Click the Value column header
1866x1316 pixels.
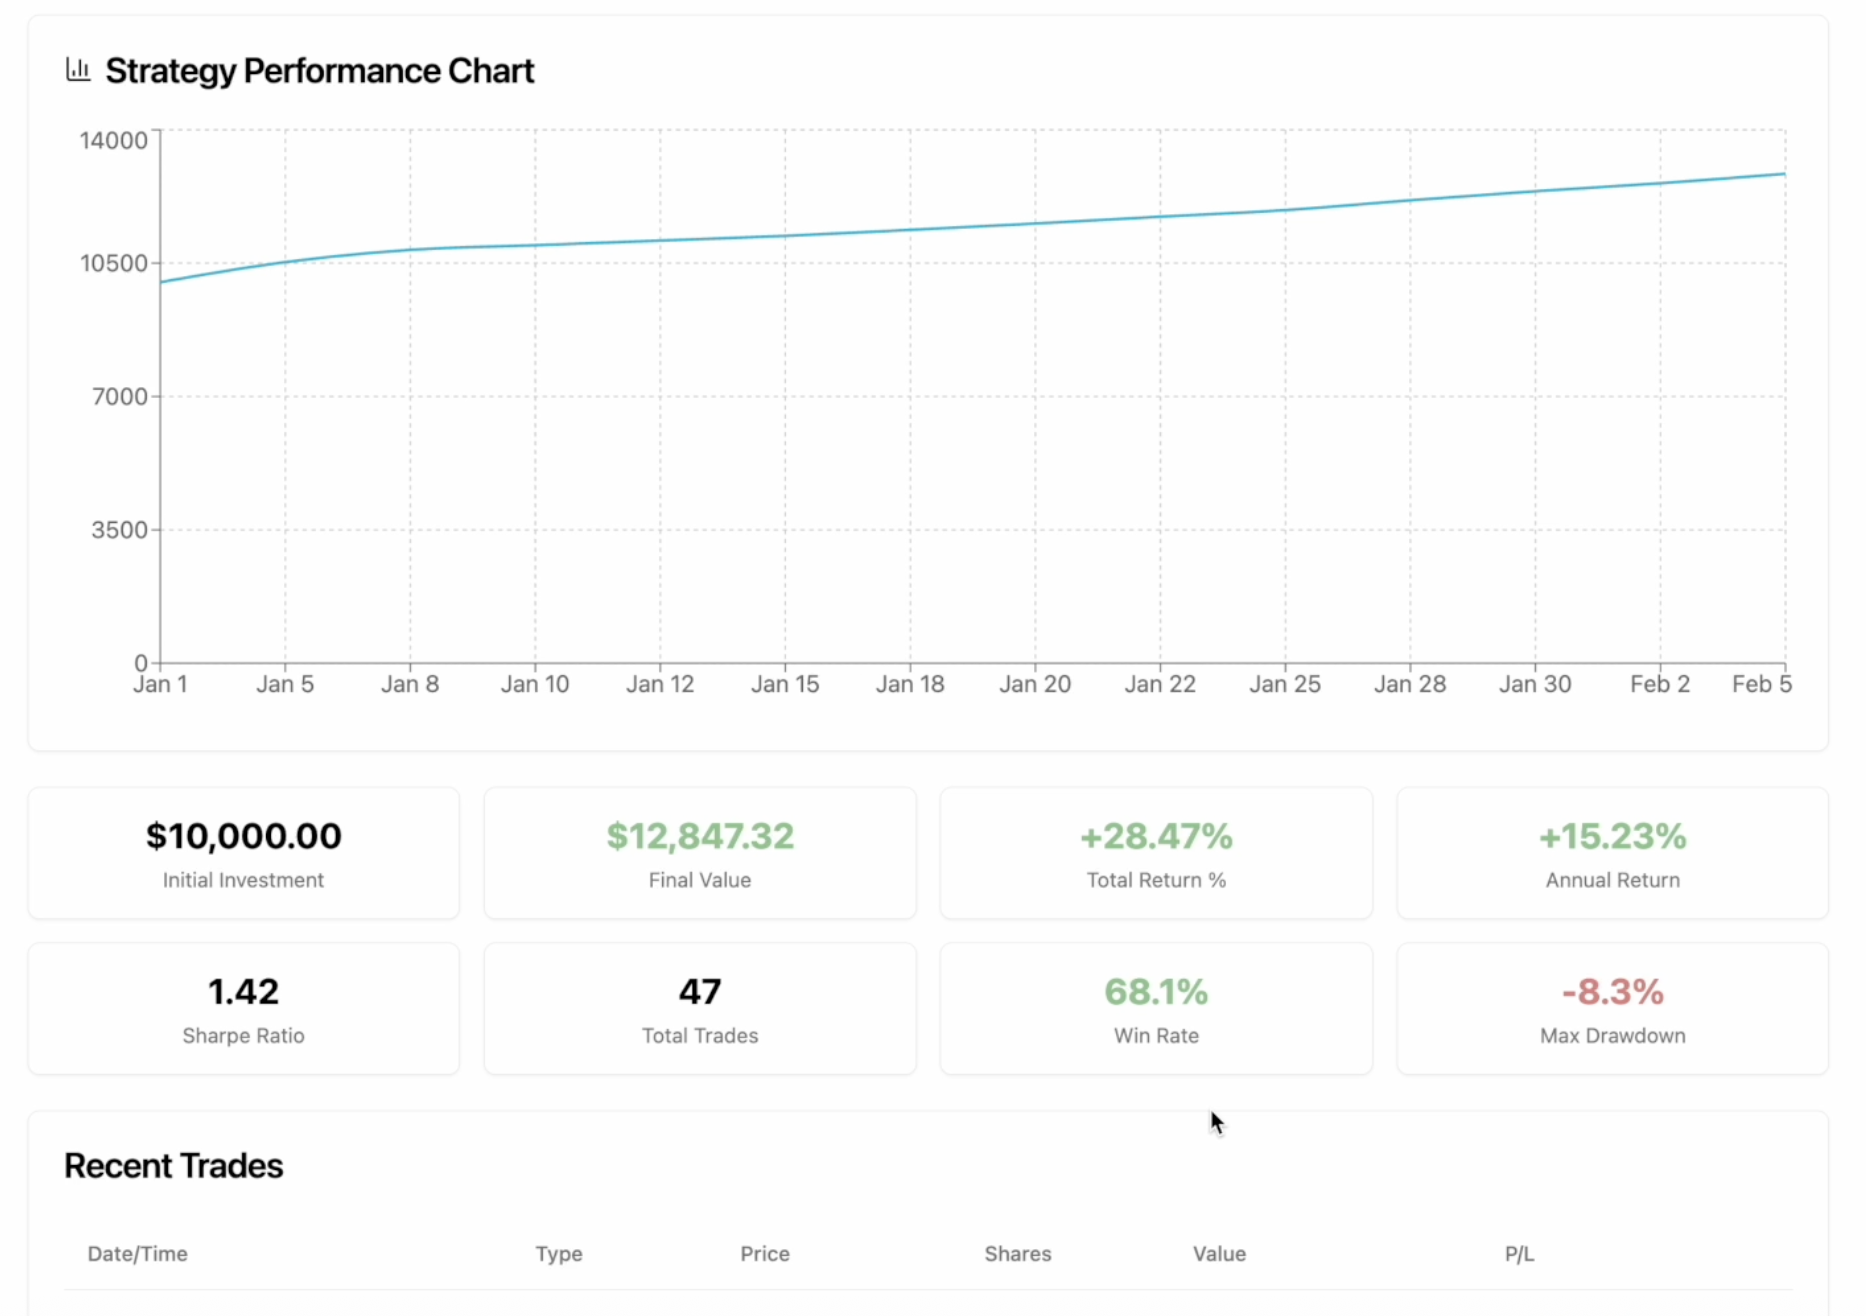click(1219, 1253)
